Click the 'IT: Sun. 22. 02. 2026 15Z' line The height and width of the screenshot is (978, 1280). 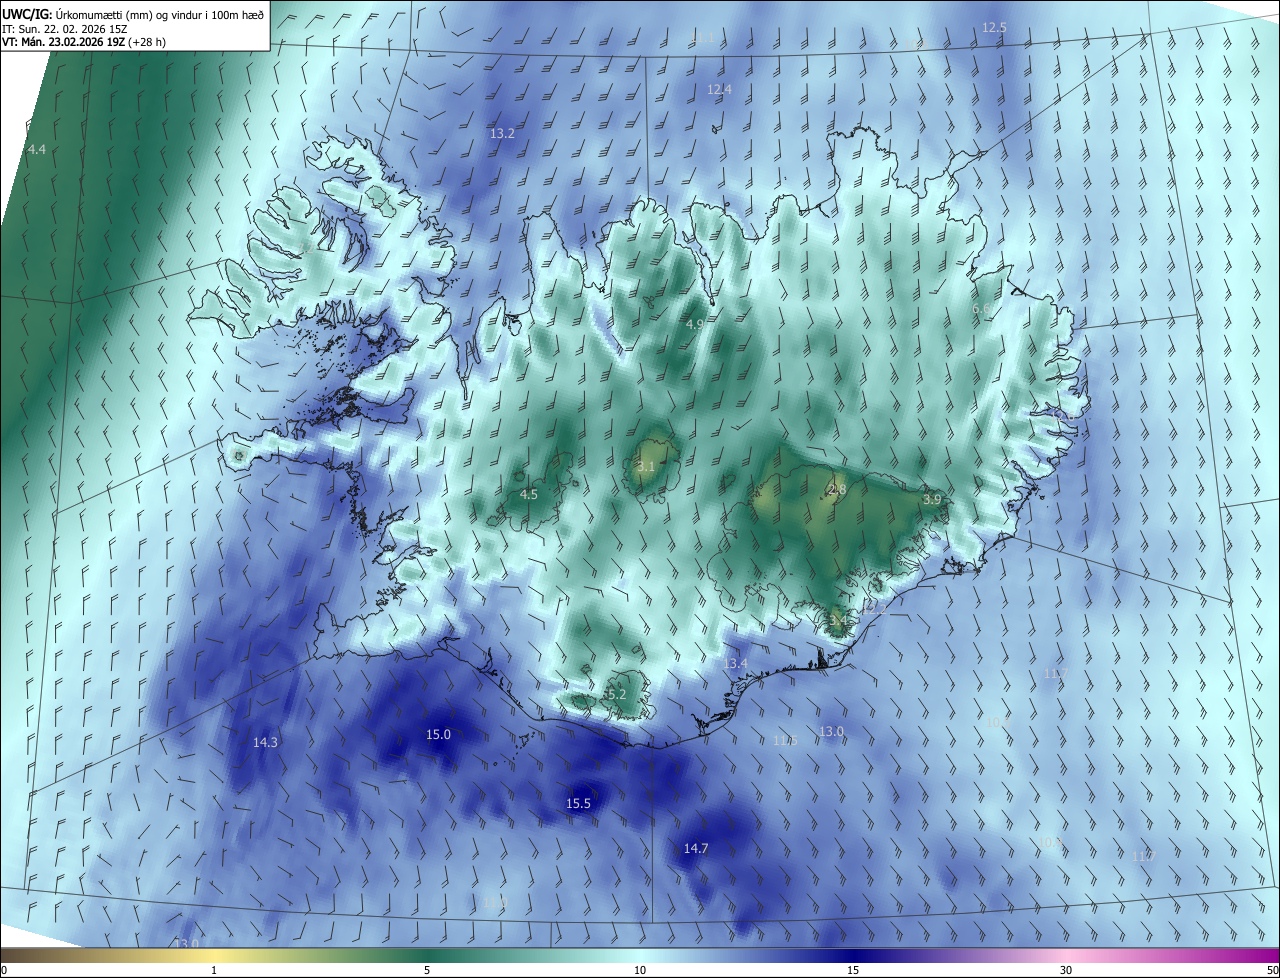coord(62,28)
